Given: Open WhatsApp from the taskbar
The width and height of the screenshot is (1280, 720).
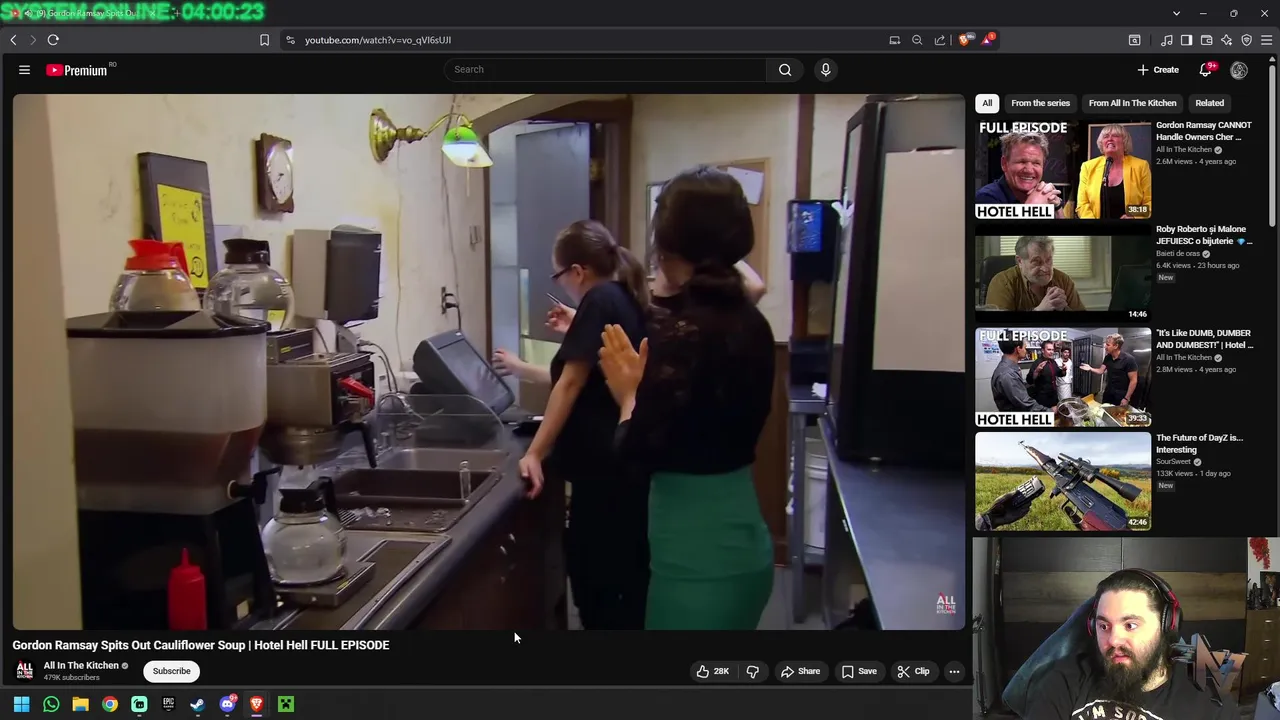Looking at the screenshot, I should tap(51, 704).
